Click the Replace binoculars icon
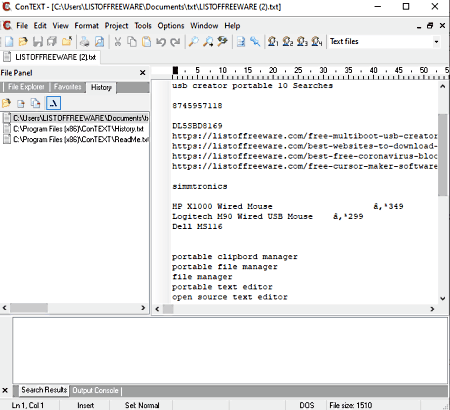450x410 pixels. click(x=222, y=41)
